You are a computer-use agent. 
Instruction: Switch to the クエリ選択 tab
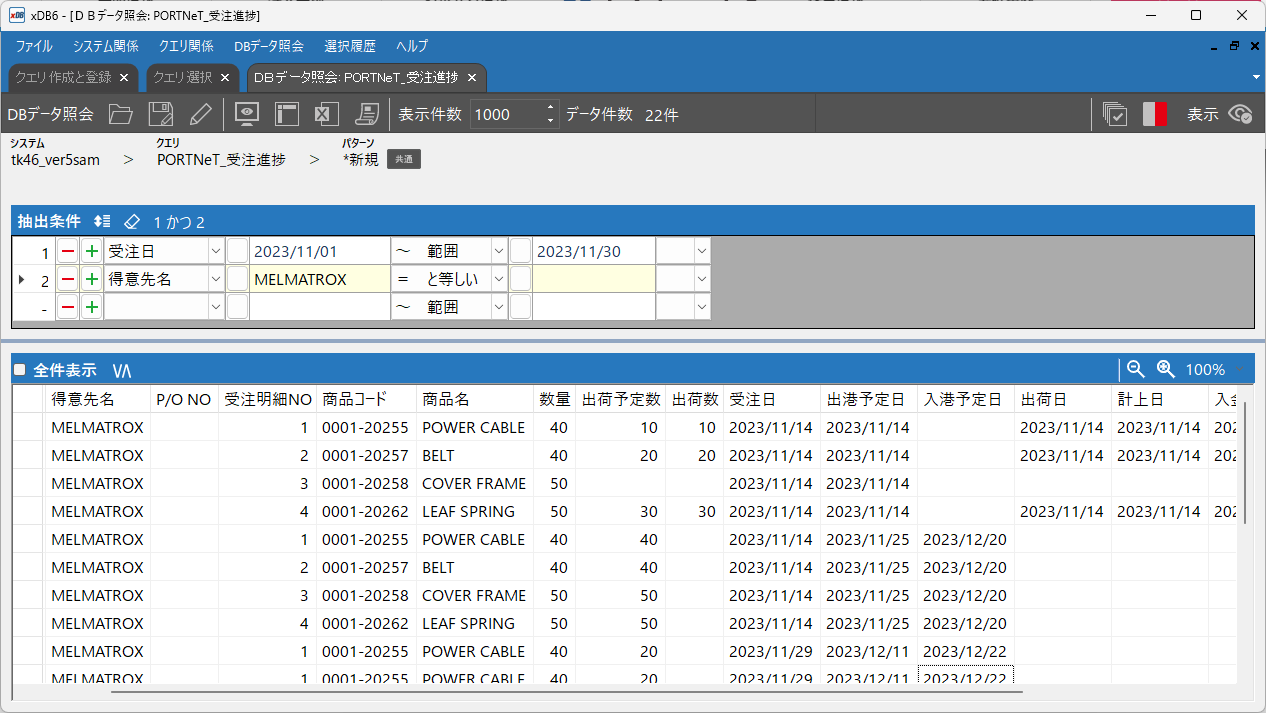point(182,77)
